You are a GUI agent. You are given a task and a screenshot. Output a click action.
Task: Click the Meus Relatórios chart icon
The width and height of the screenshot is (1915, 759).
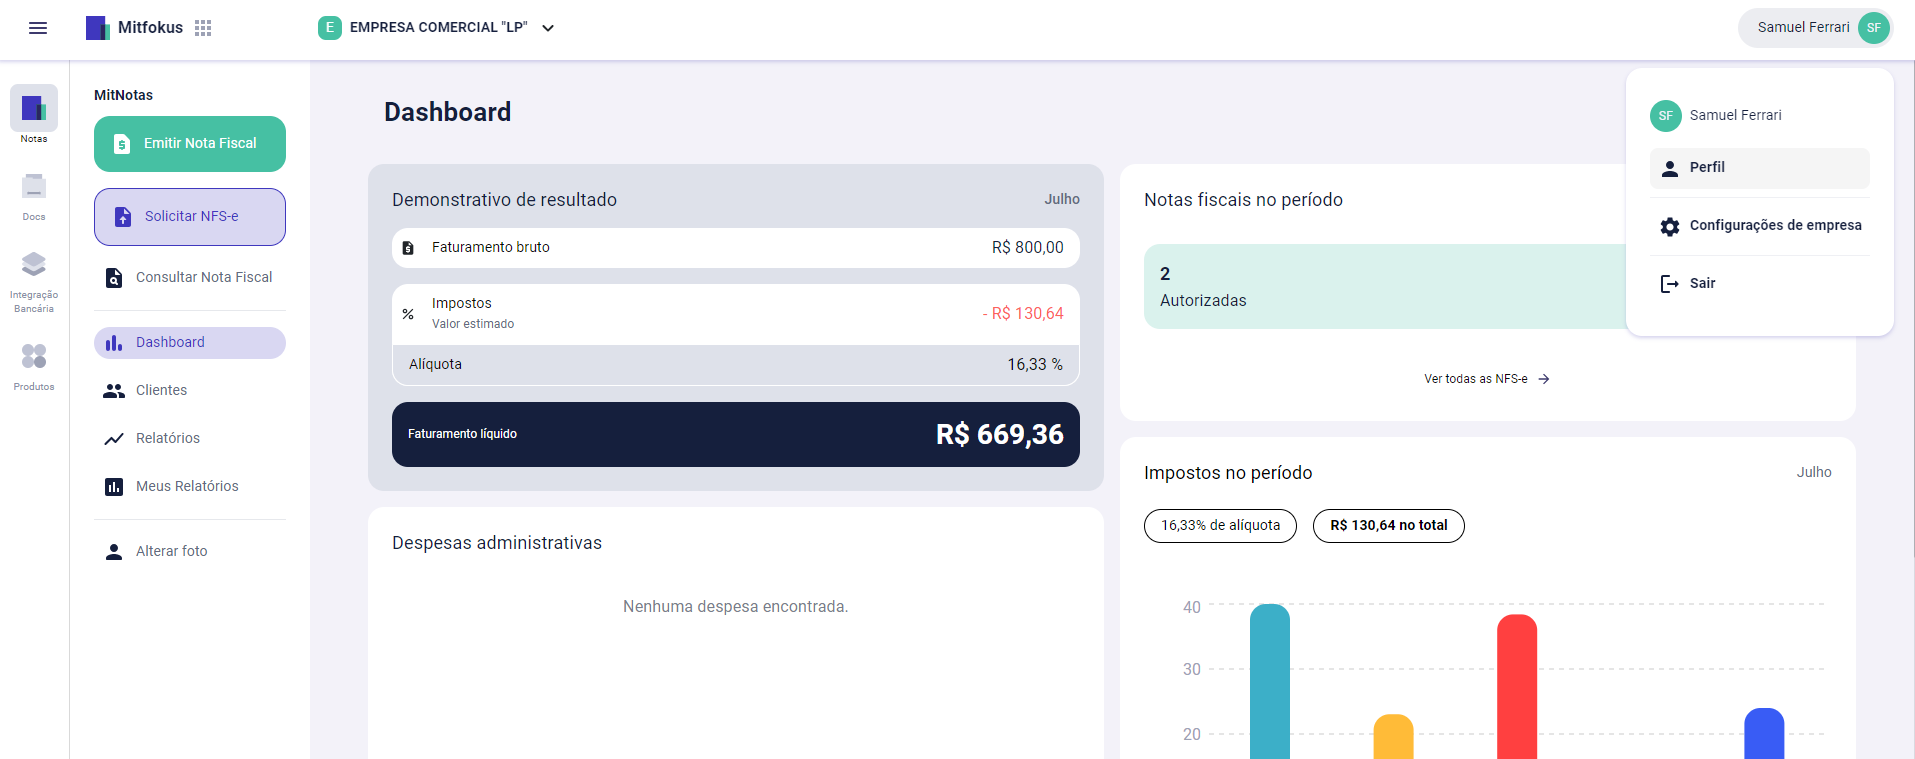pos(114,487)
